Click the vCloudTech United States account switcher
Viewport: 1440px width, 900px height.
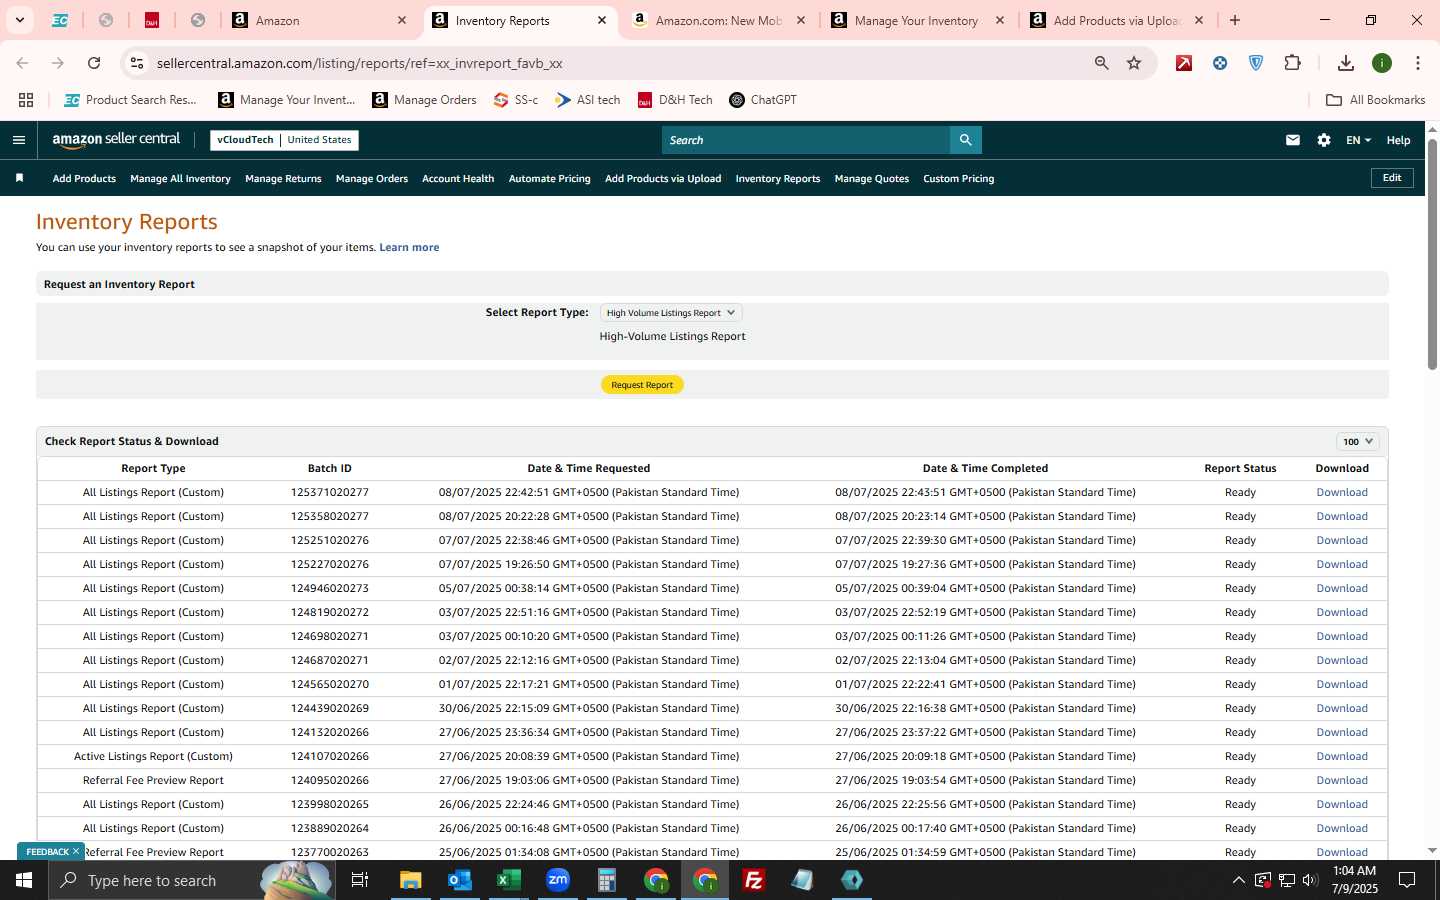pos(284,140)
